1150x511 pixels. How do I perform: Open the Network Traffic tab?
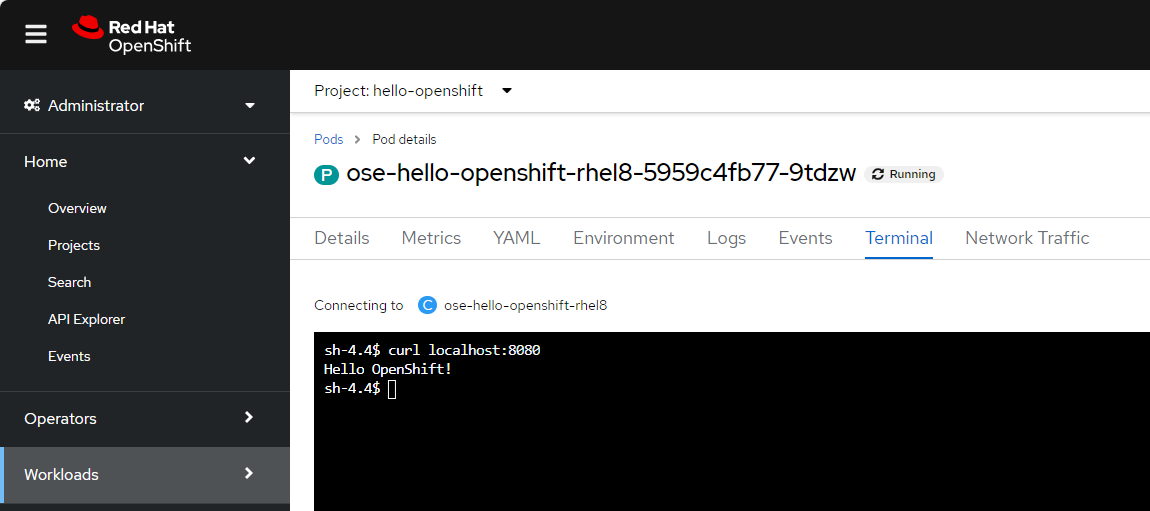click(x=1027, y=238)
